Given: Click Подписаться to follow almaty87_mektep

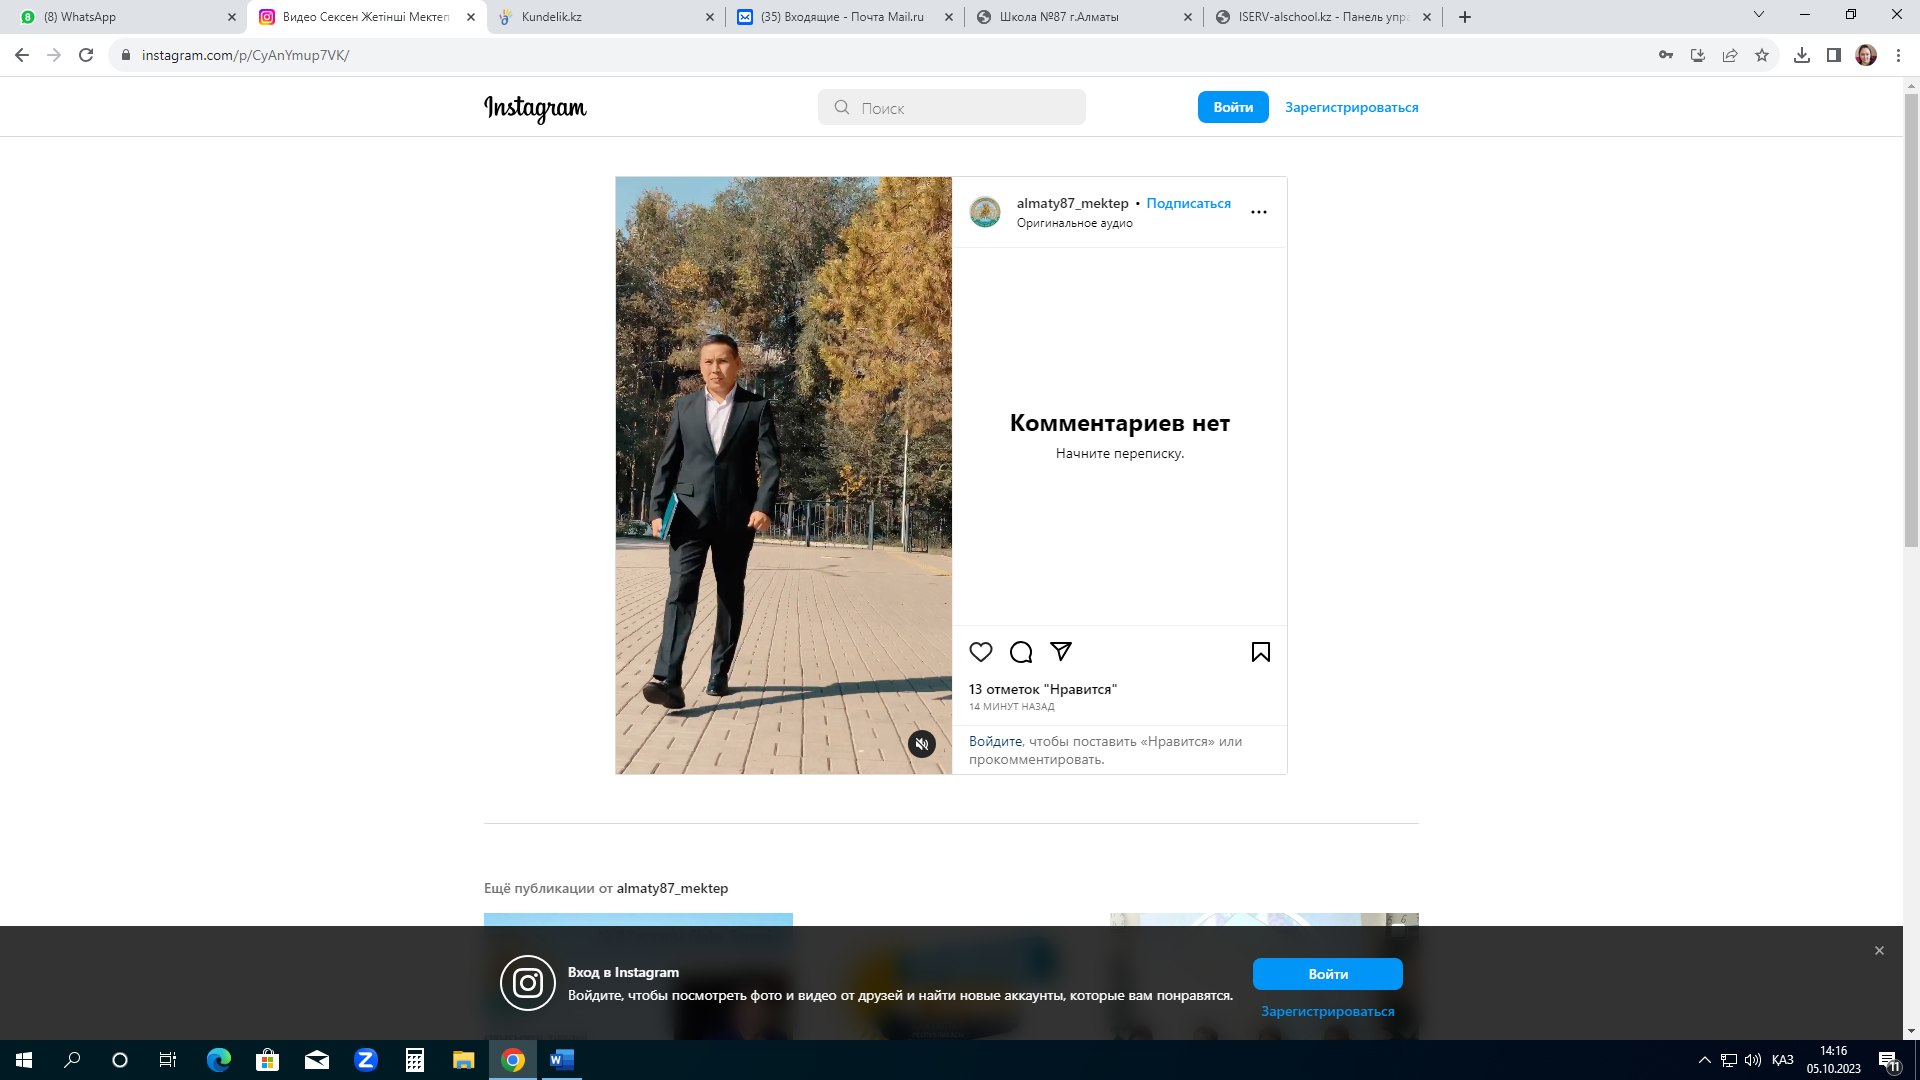Looking at the screenshot, I should [1188, 203].
